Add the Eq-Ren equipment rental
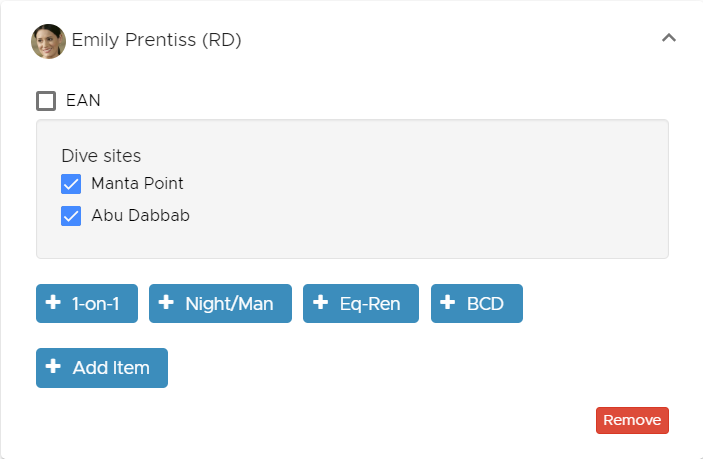The image size is (703, 459). pyautogui.click(x=361, y=303)
